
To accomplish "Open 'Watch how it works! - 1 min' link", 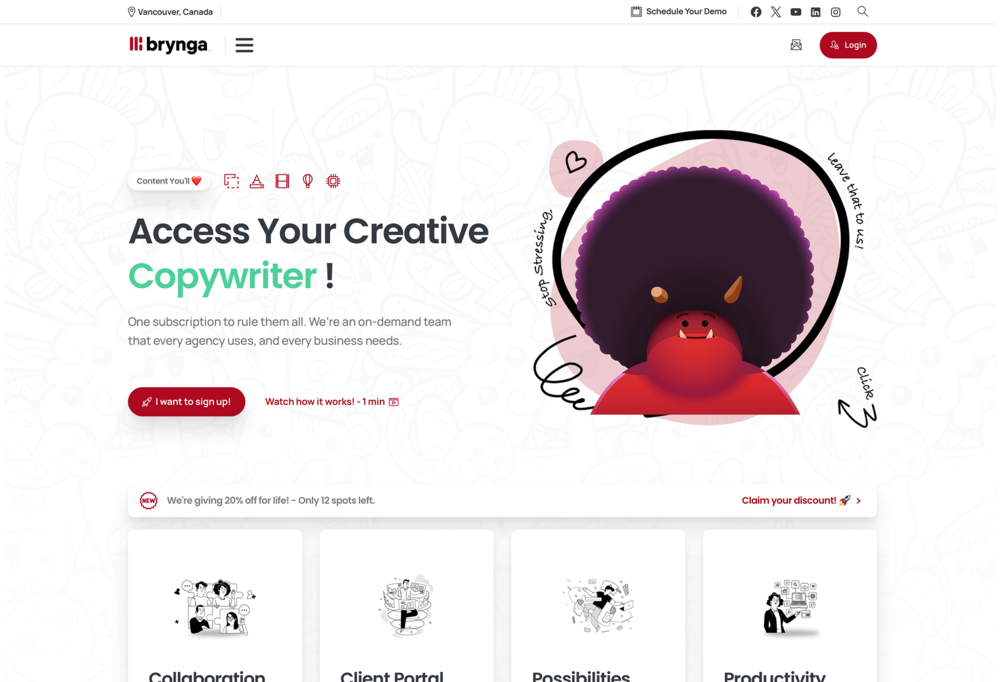I will pos(332,402).
